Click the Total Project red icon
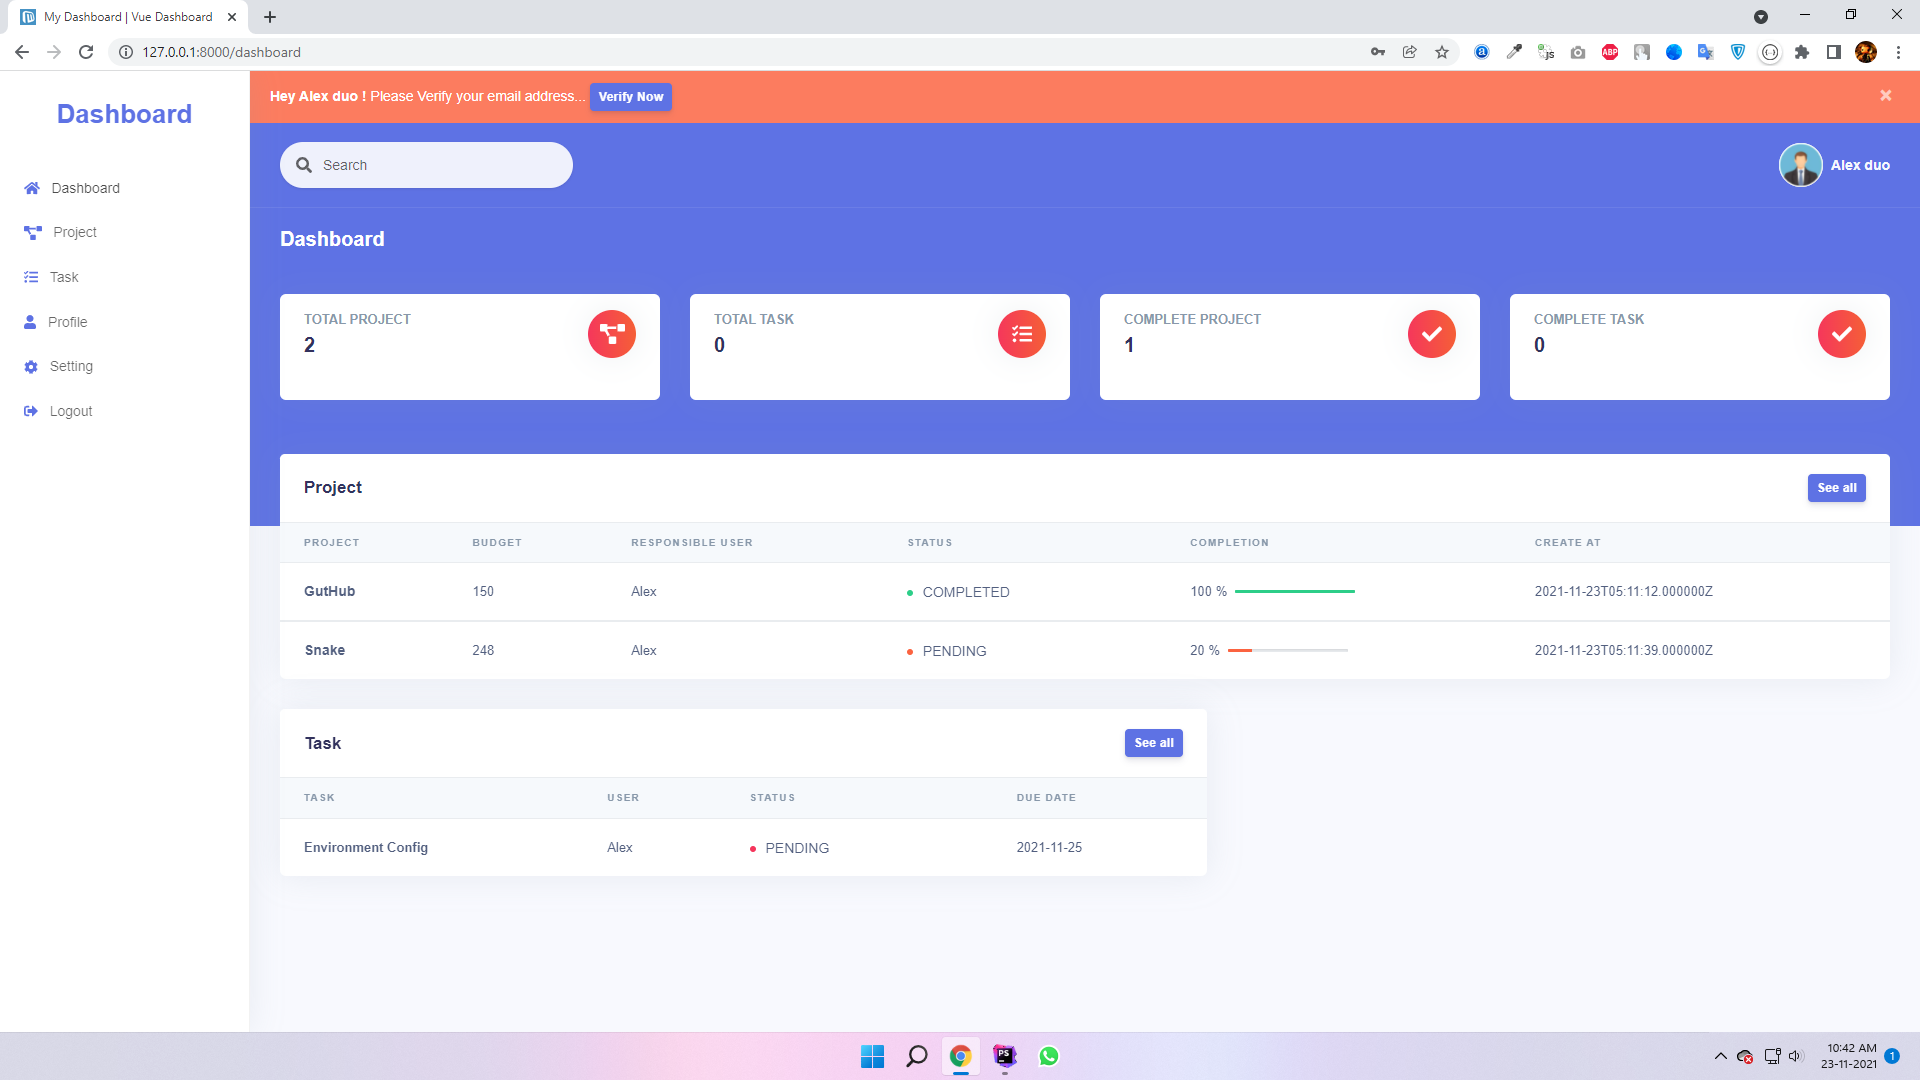Screen dimensions: 1920x1080 point(611,334)
